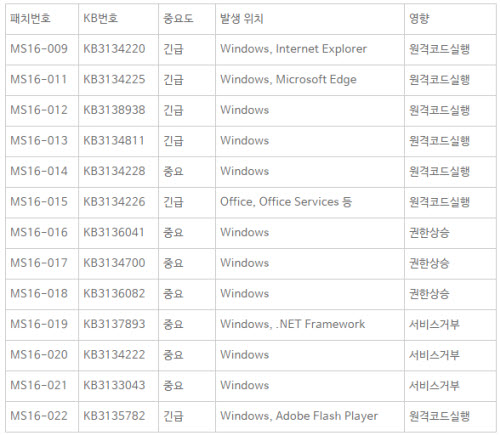
Task: Click the 발생 위치 column header
Action: pos(310,19)
